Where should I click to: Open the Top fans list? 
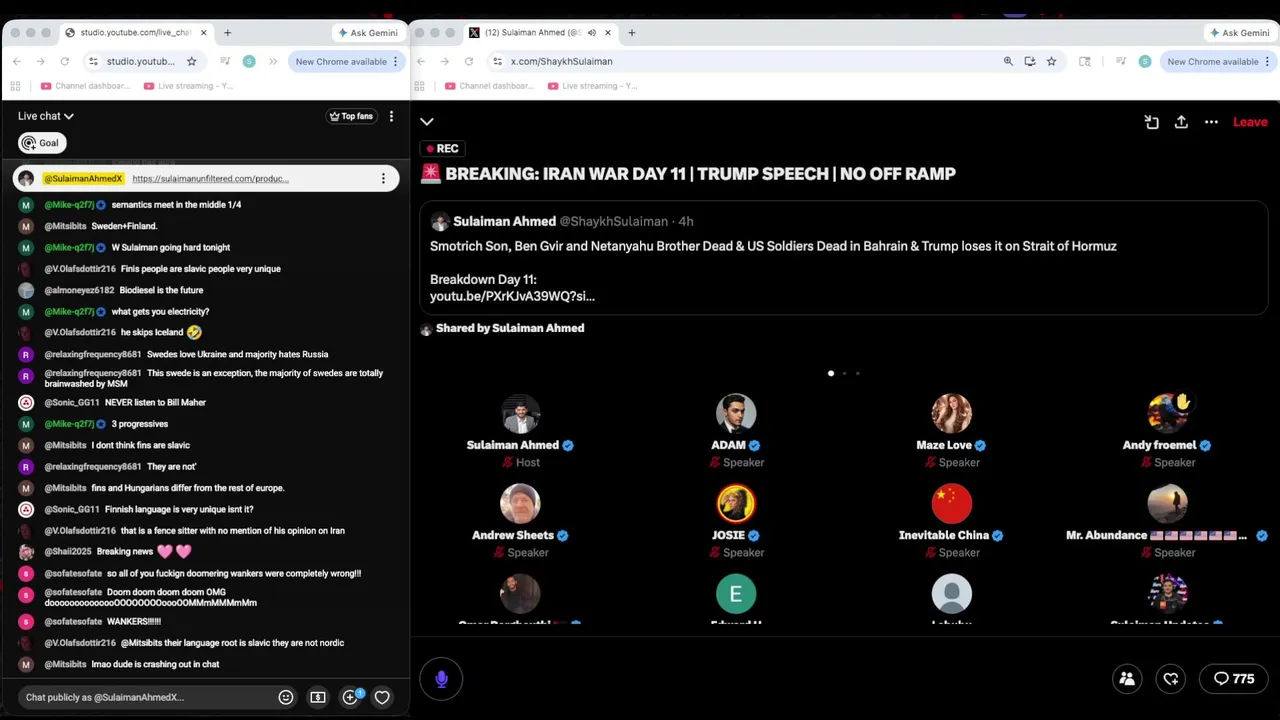(x=351, y=116)
